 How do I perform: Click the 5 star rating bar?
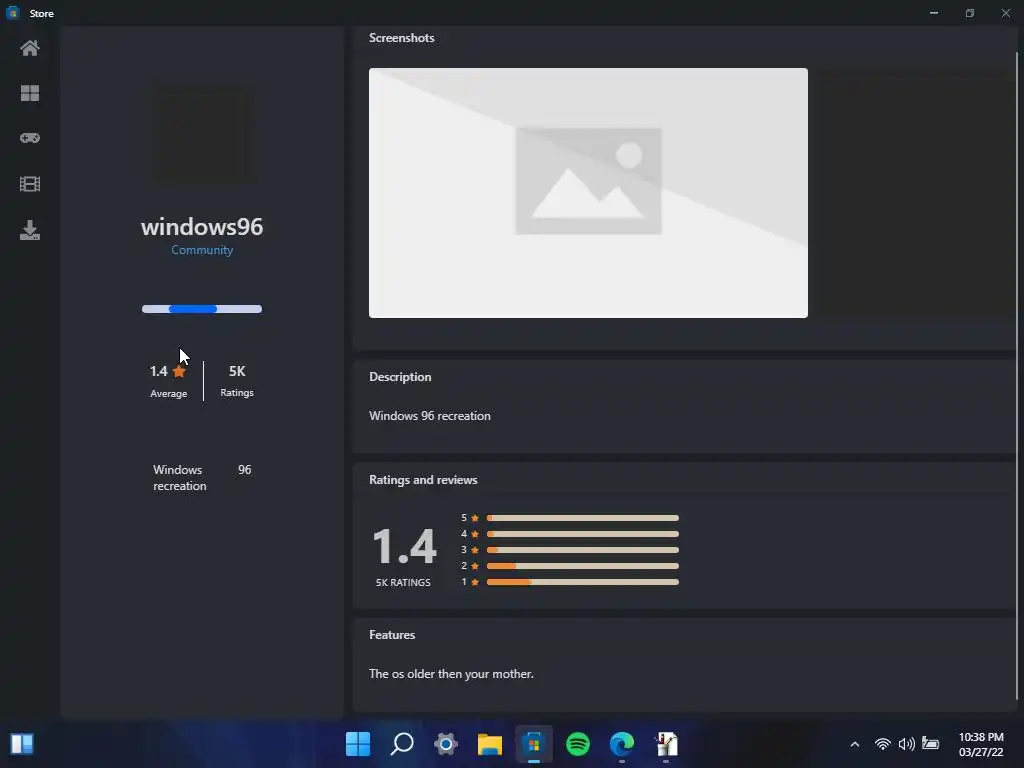tap(583, 518)
